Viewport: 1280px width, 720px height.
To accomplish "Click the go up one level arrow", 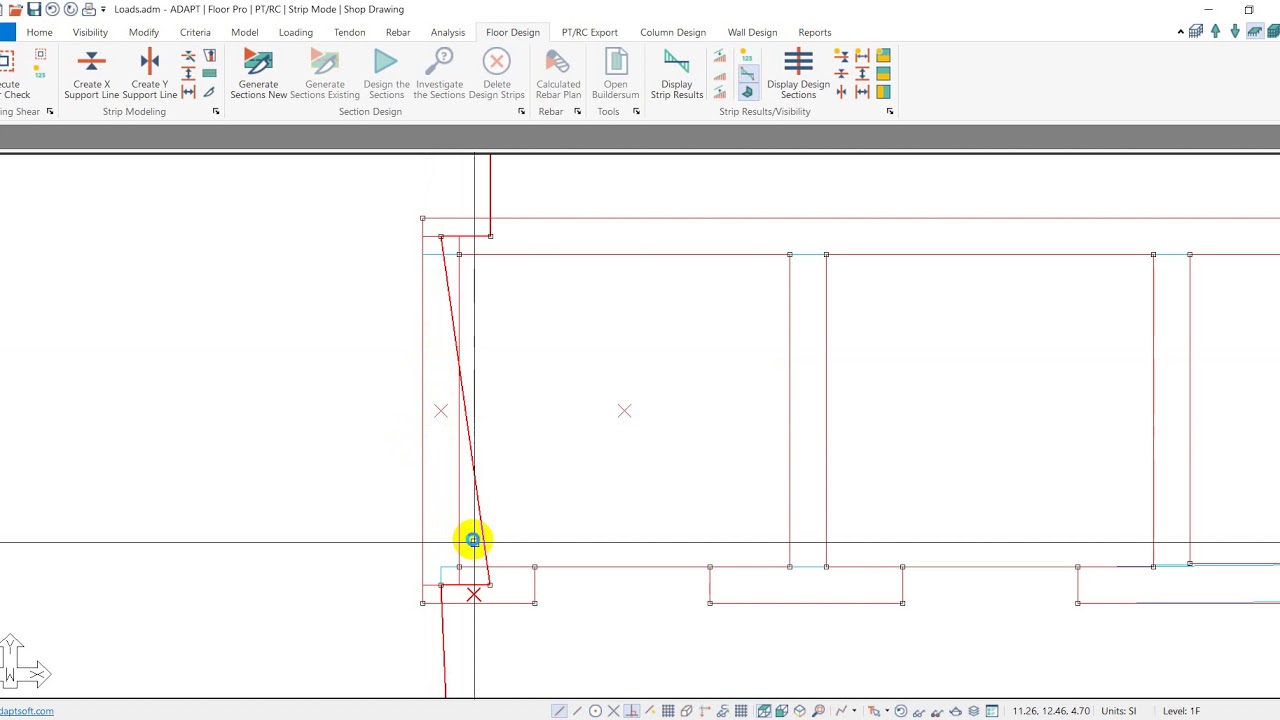I will pyautogui.click(x=1215, y=32).
